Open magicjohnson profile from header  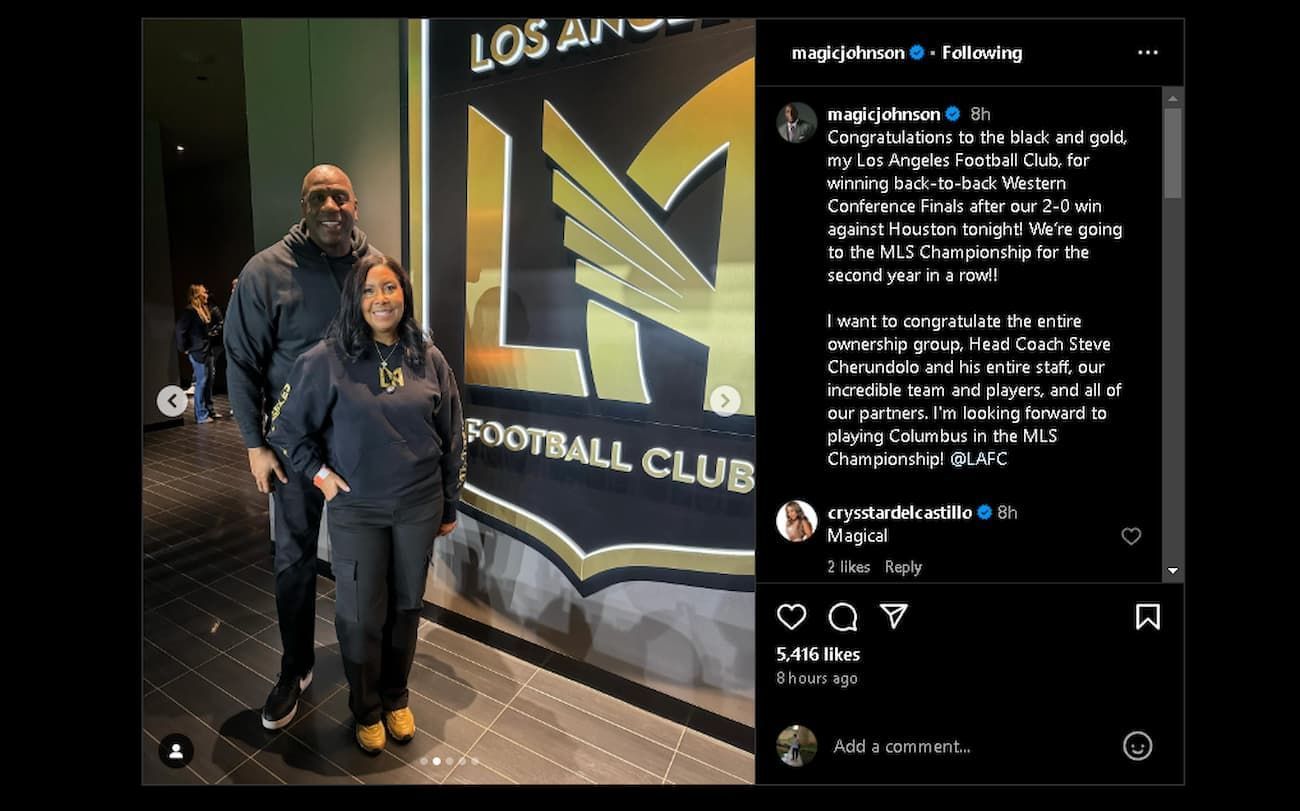click(x=848, y=53)
